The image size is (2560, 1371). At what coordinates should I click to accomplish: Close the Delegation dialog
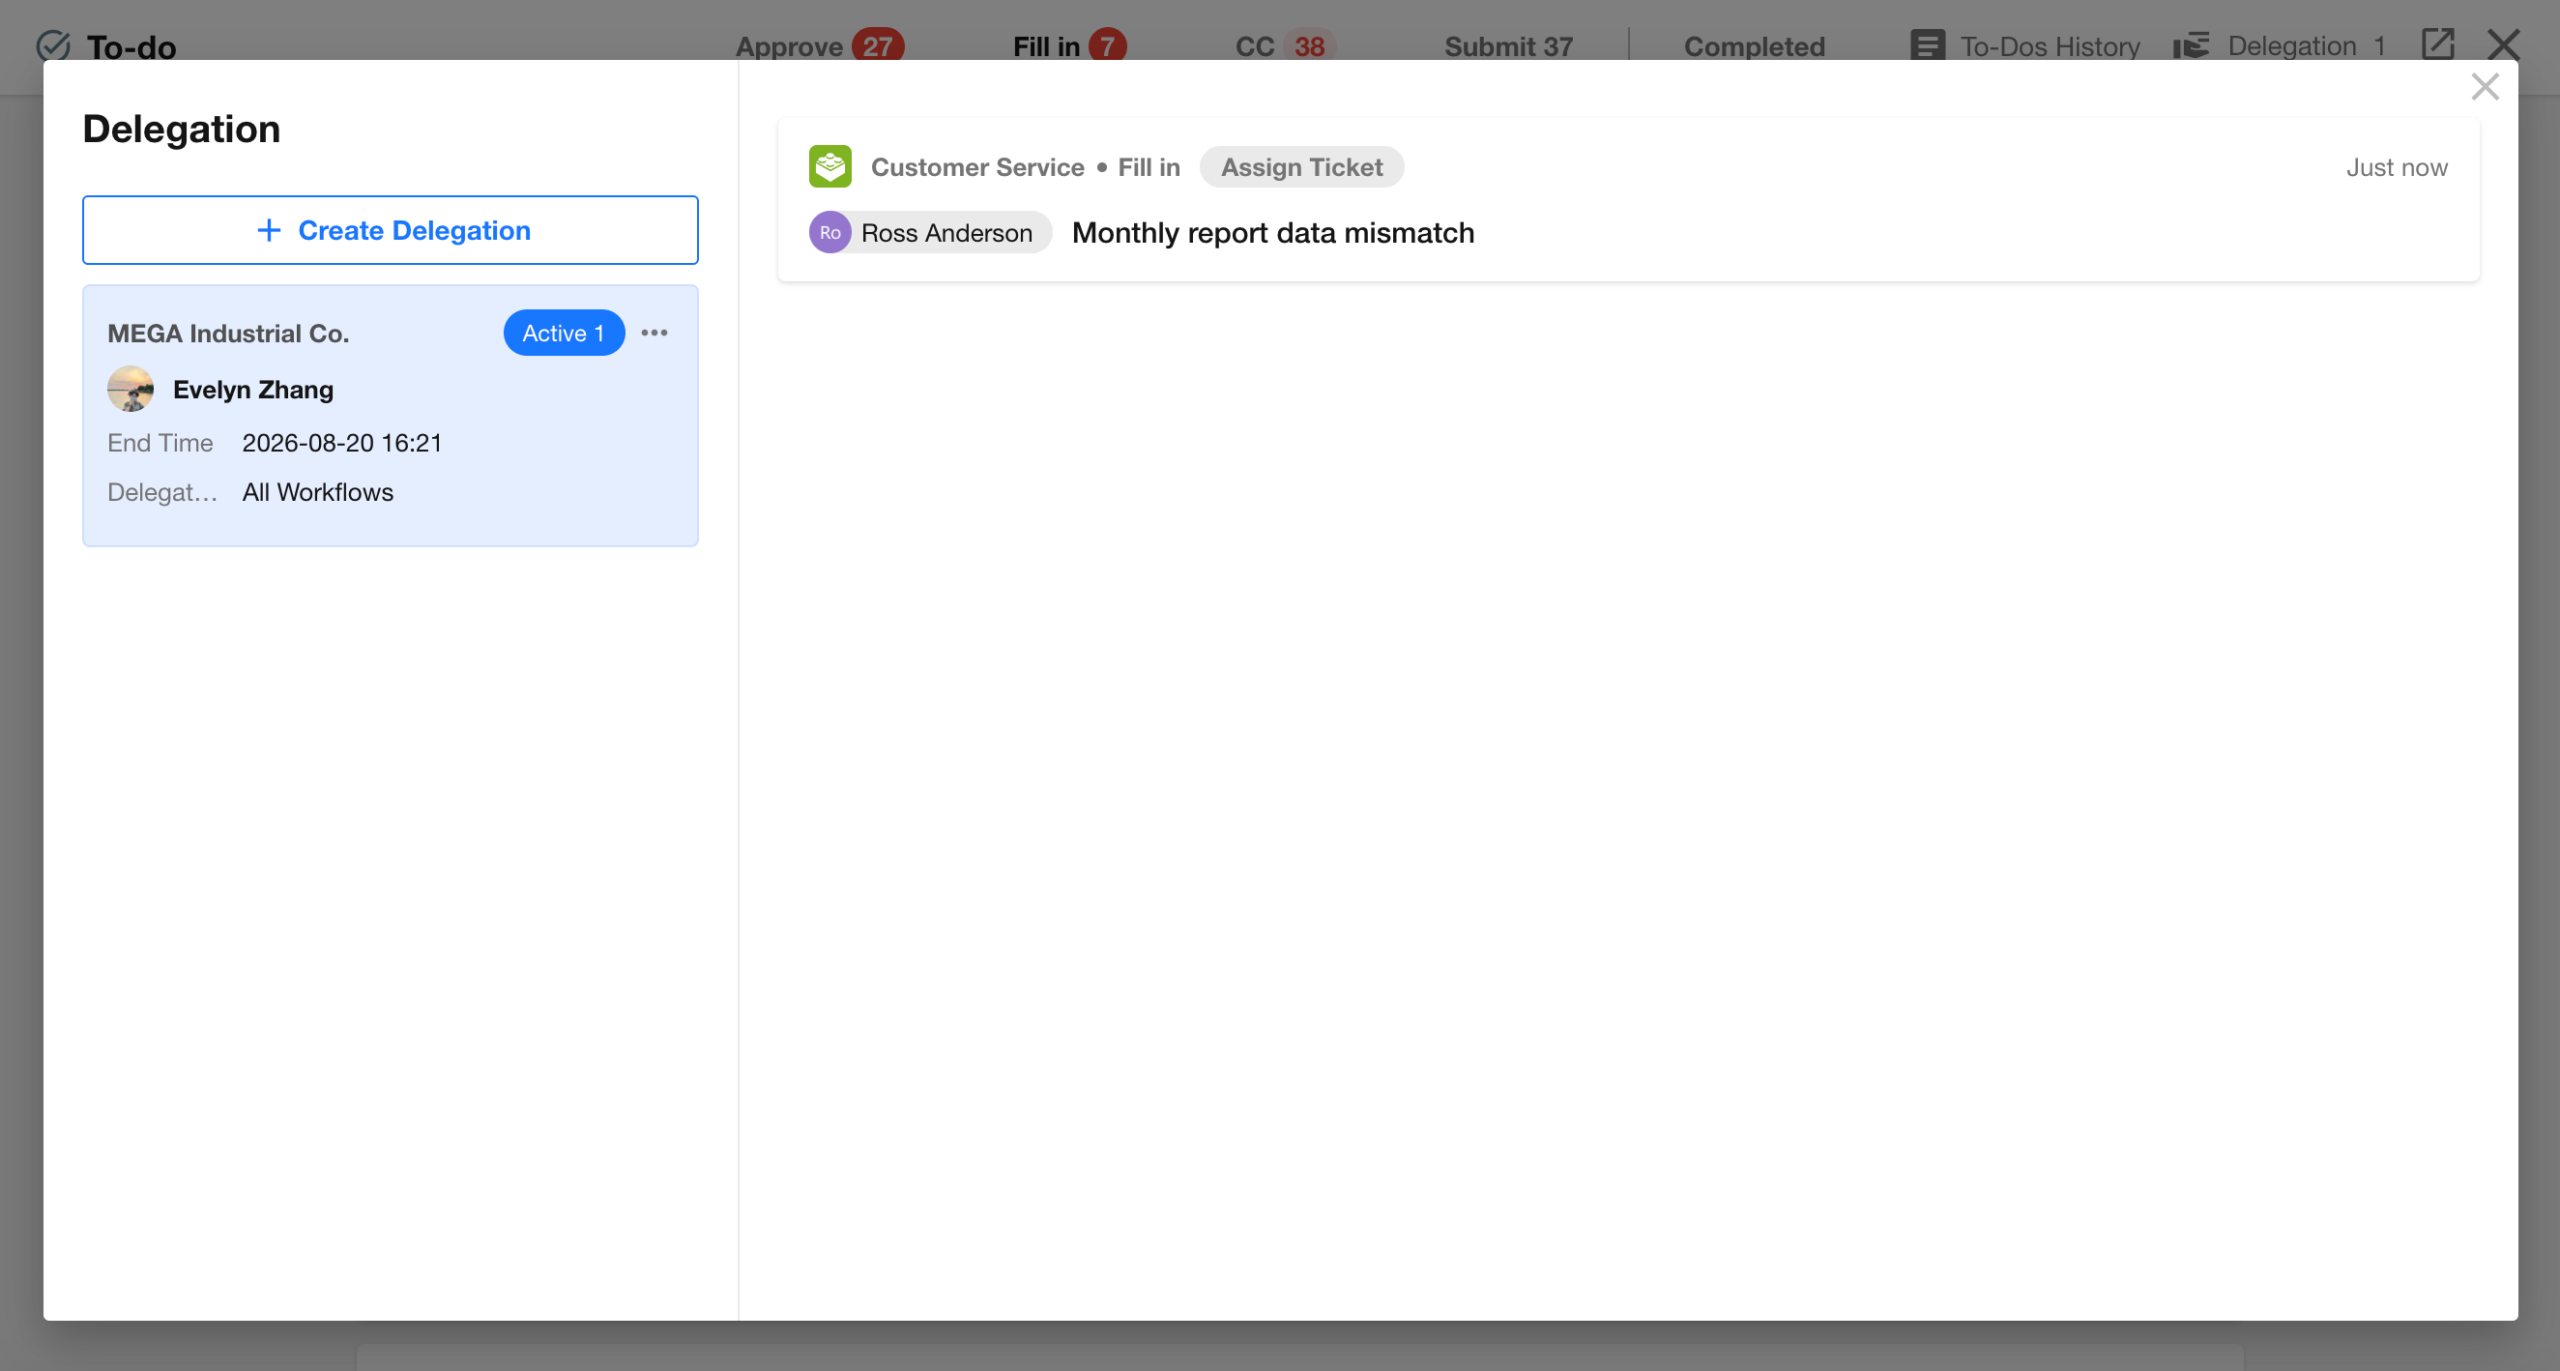coord(2484,87)
